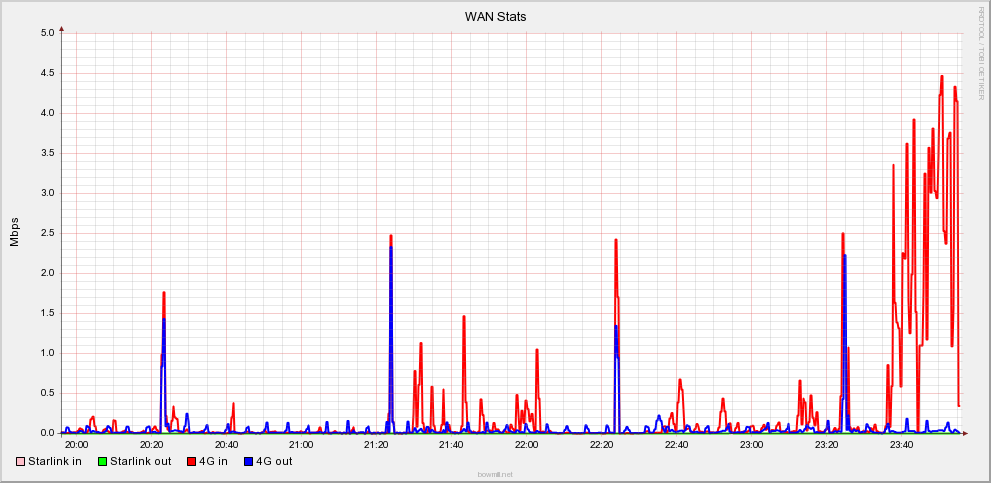Click the Mbps y-axis label
991x483 pixels.
pyautogui.click(x=15, y=230)
